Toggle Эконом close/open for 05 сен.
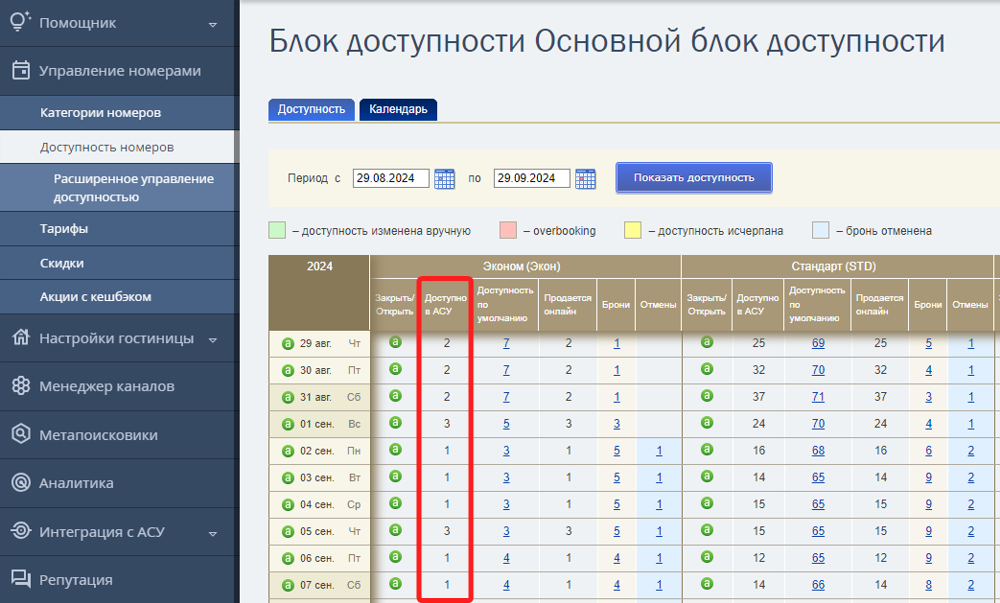The width and height of the screenshot is (1000, 603). click(x=395, y=530)
